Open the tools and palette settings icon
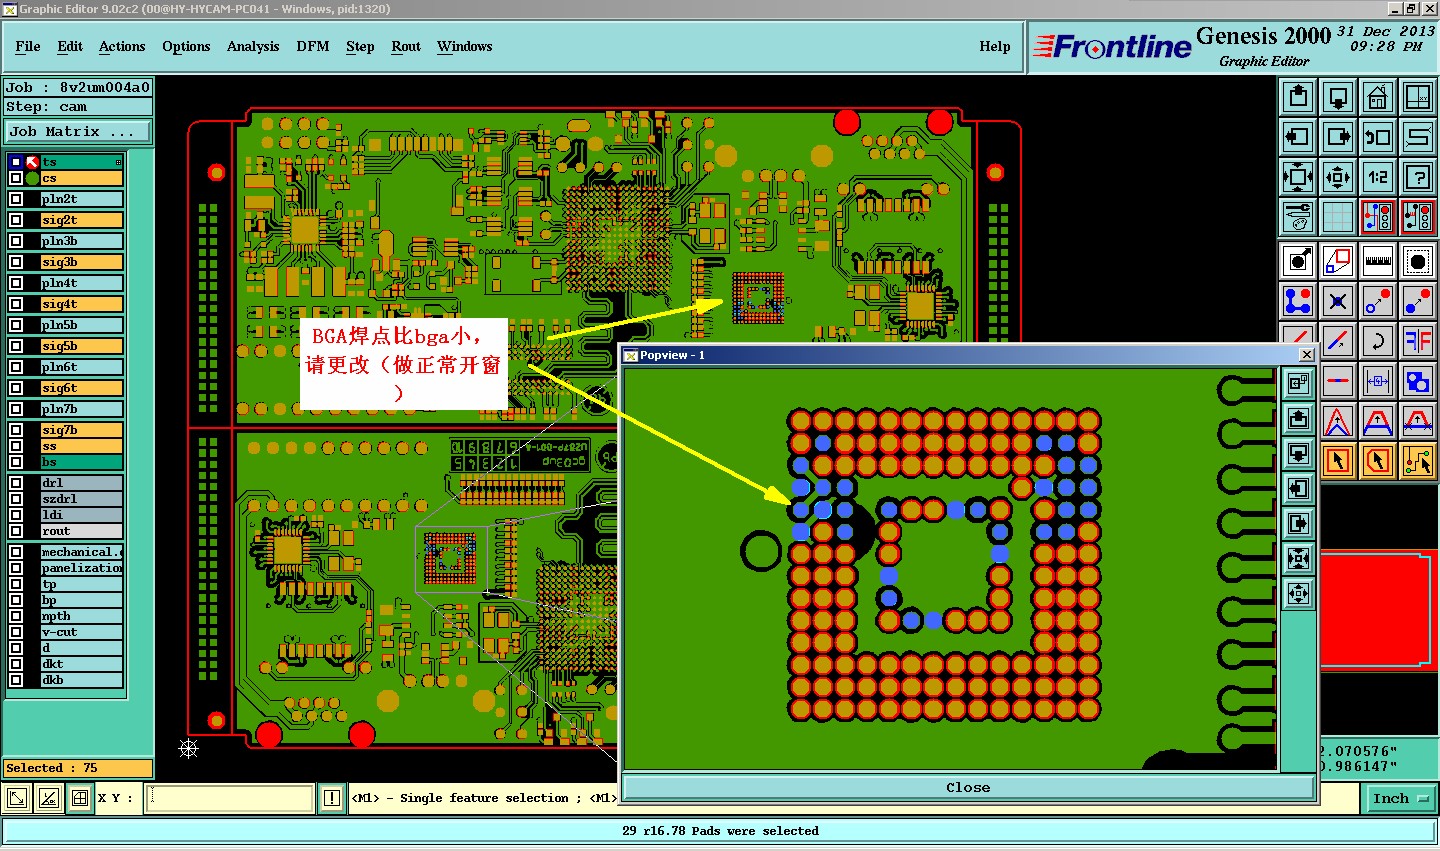 coord(1298,217)
